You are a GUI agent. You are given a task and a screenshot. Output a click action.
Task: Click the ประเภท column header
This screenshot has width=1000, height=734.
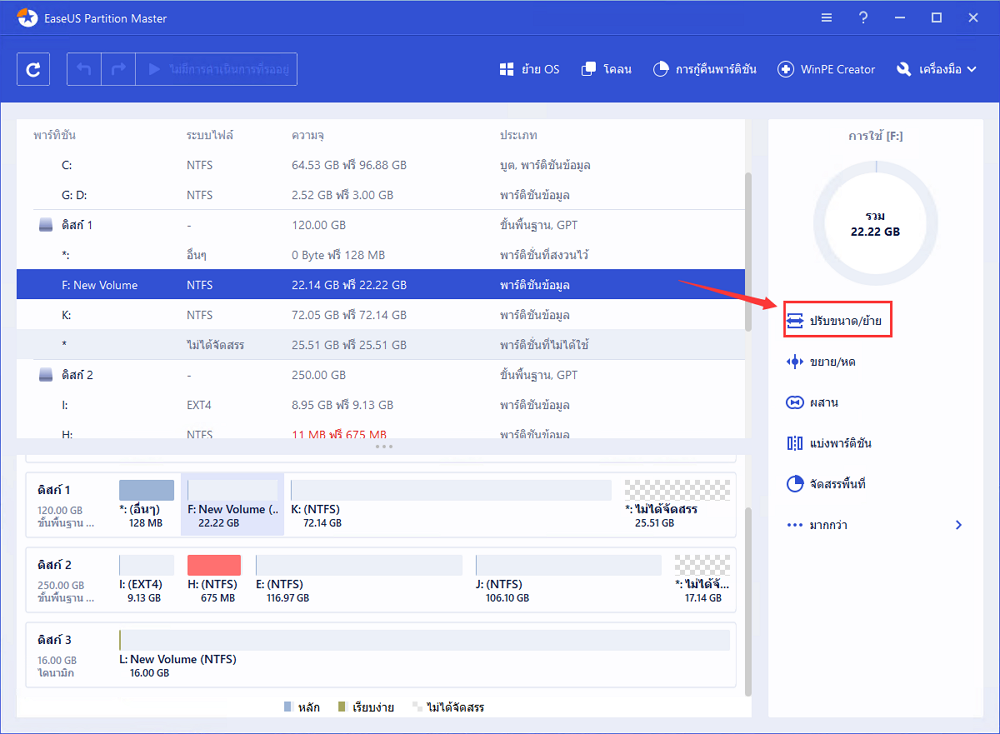(518, 135)
